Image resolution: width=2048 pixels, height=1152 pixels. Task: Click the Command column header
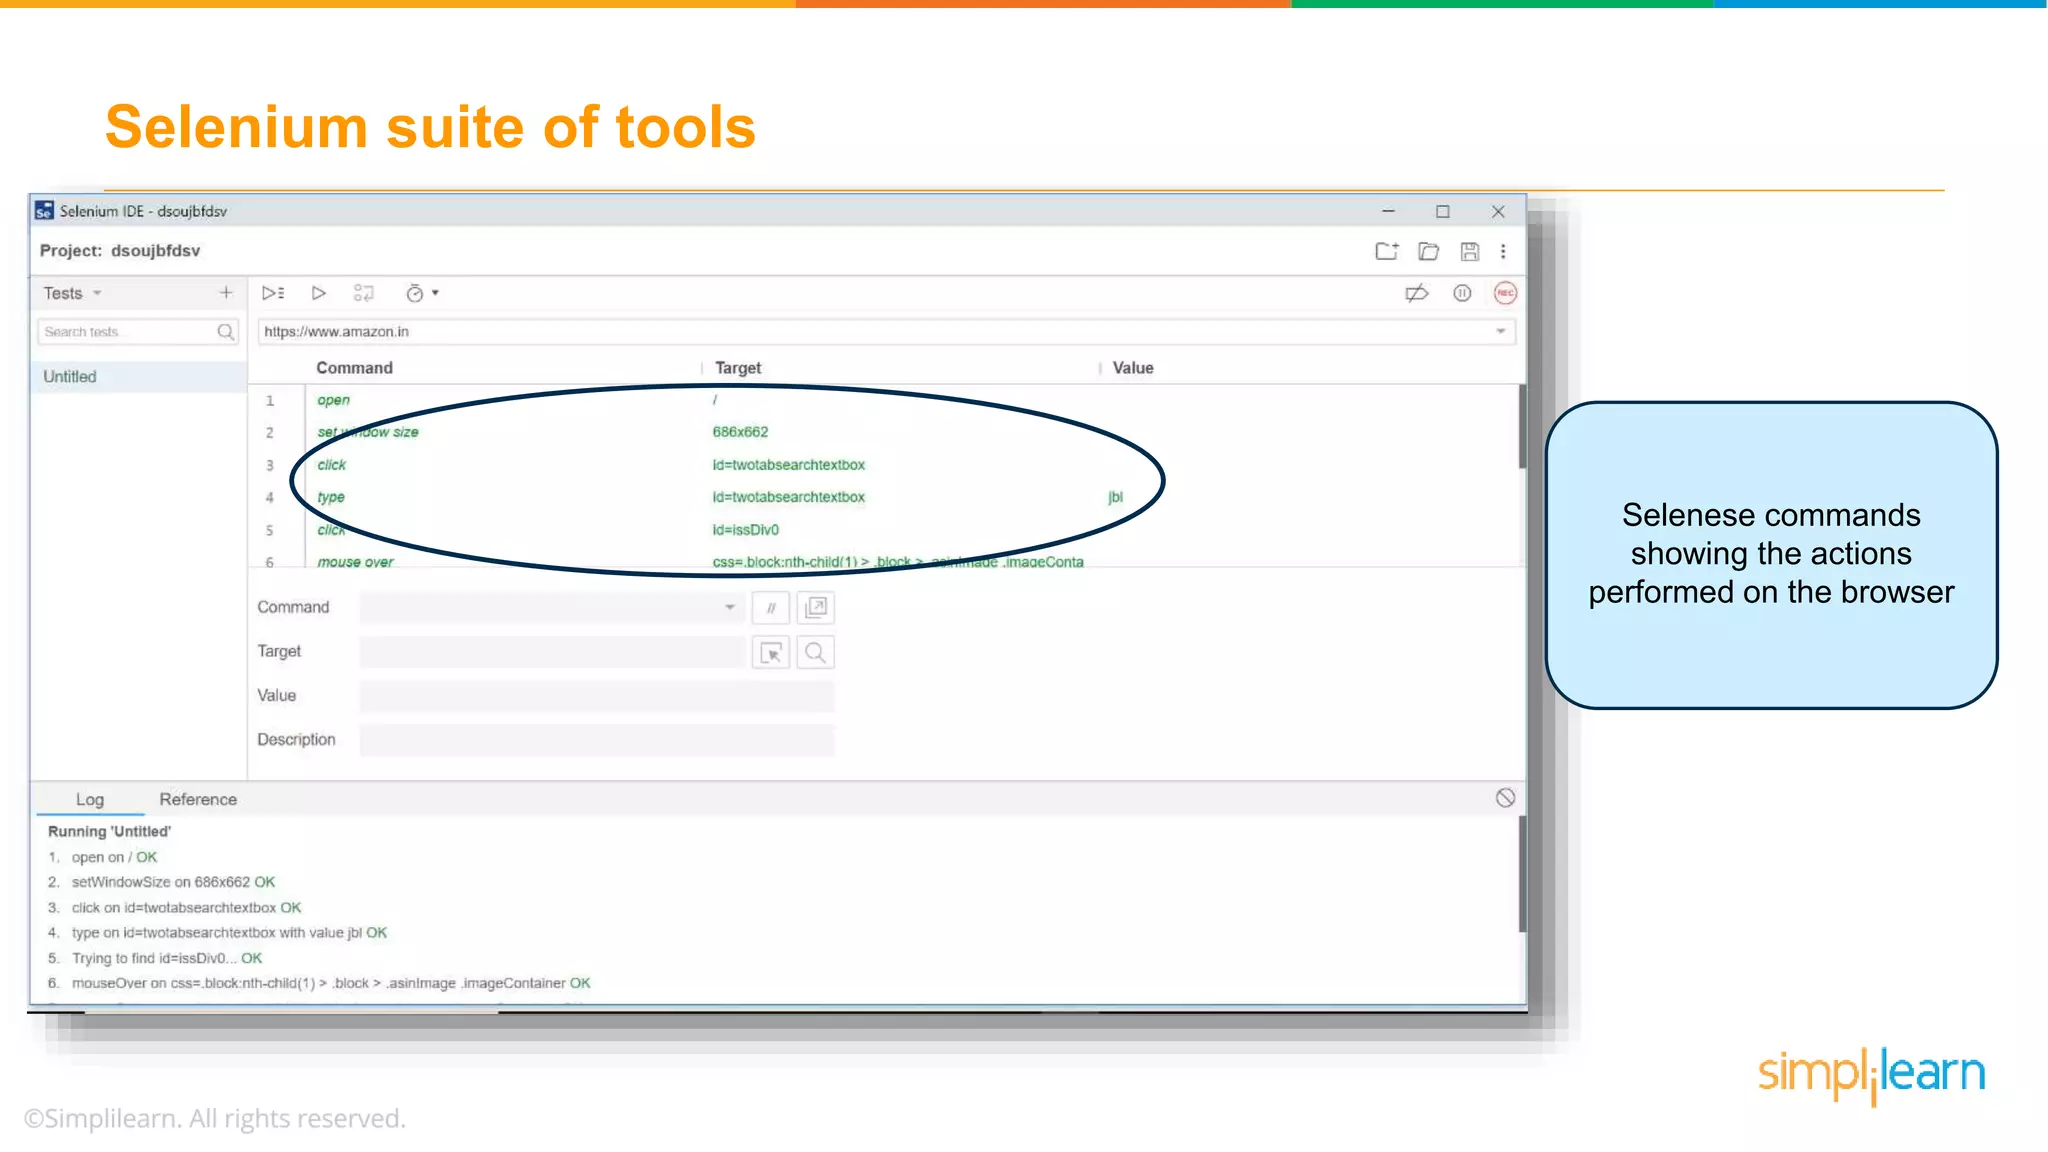(354, 368)
